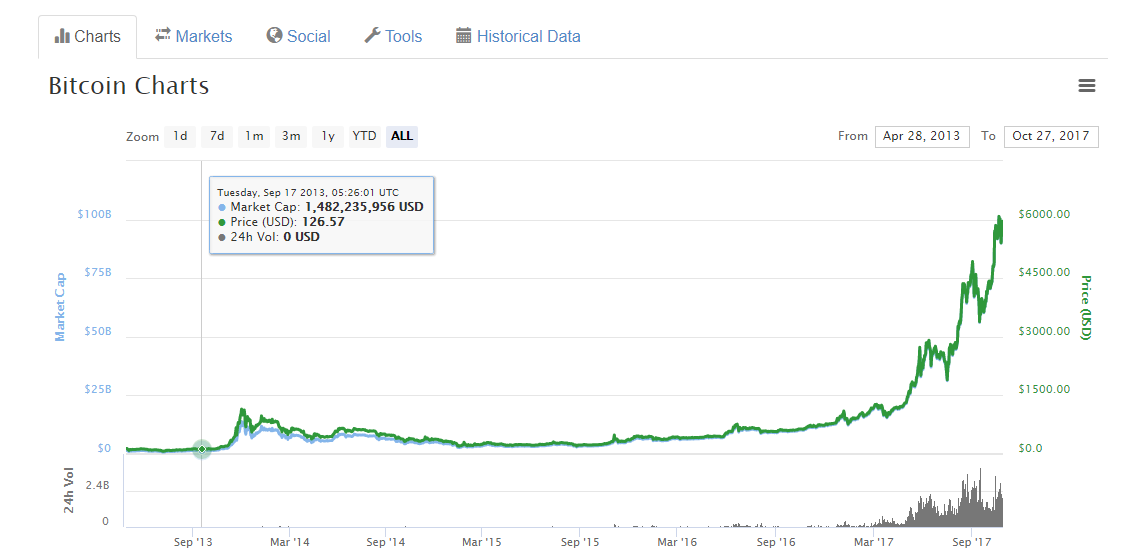Click the Sep '16 axis date

pyautogui.click(x=777, y=541)
